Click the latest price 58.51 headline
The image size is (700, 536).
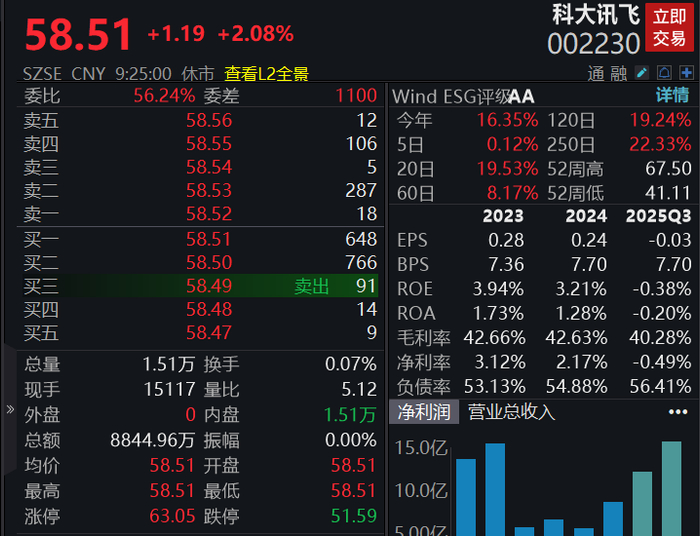point(78,34)
